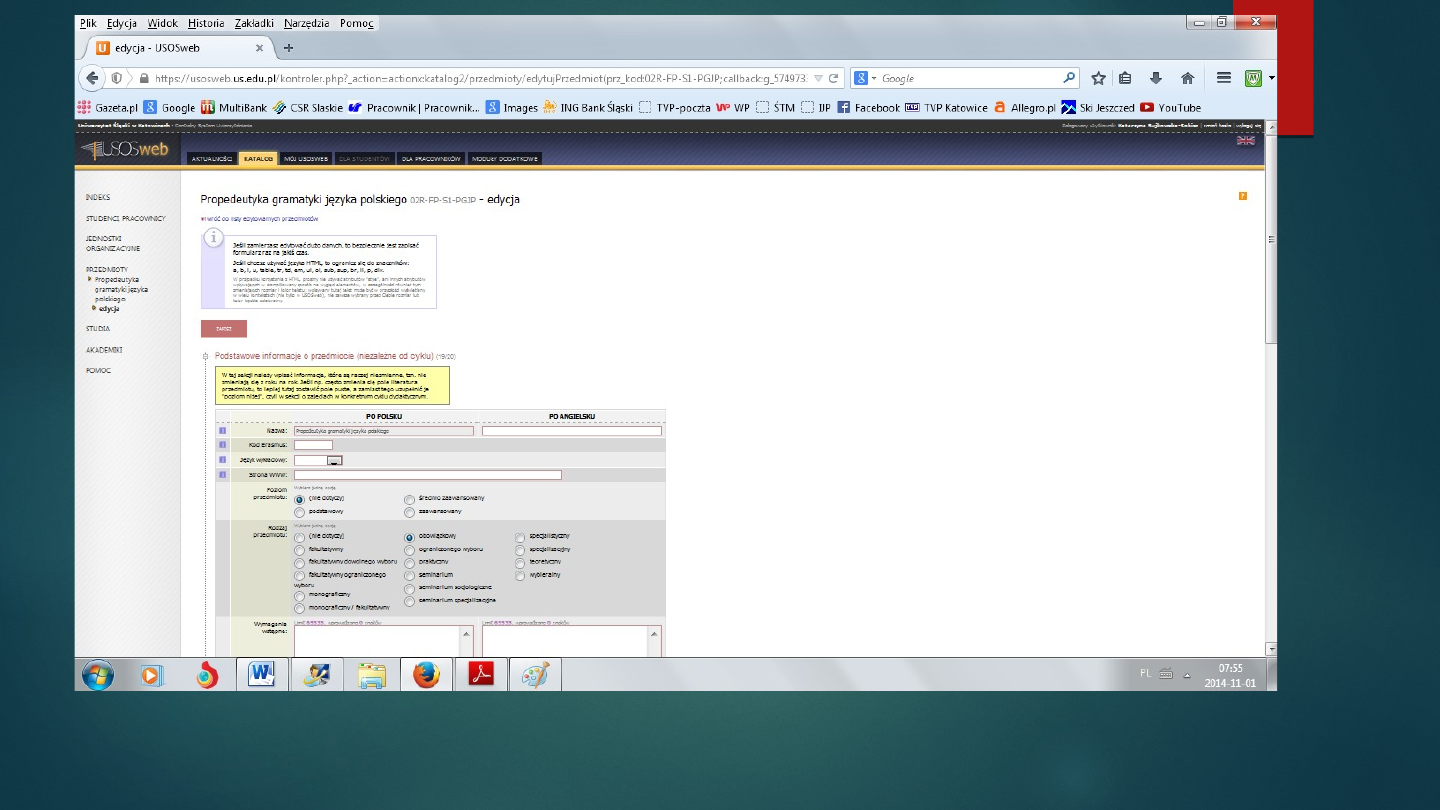
Task: Click the orange help icon near page title
Action: 1243,196
